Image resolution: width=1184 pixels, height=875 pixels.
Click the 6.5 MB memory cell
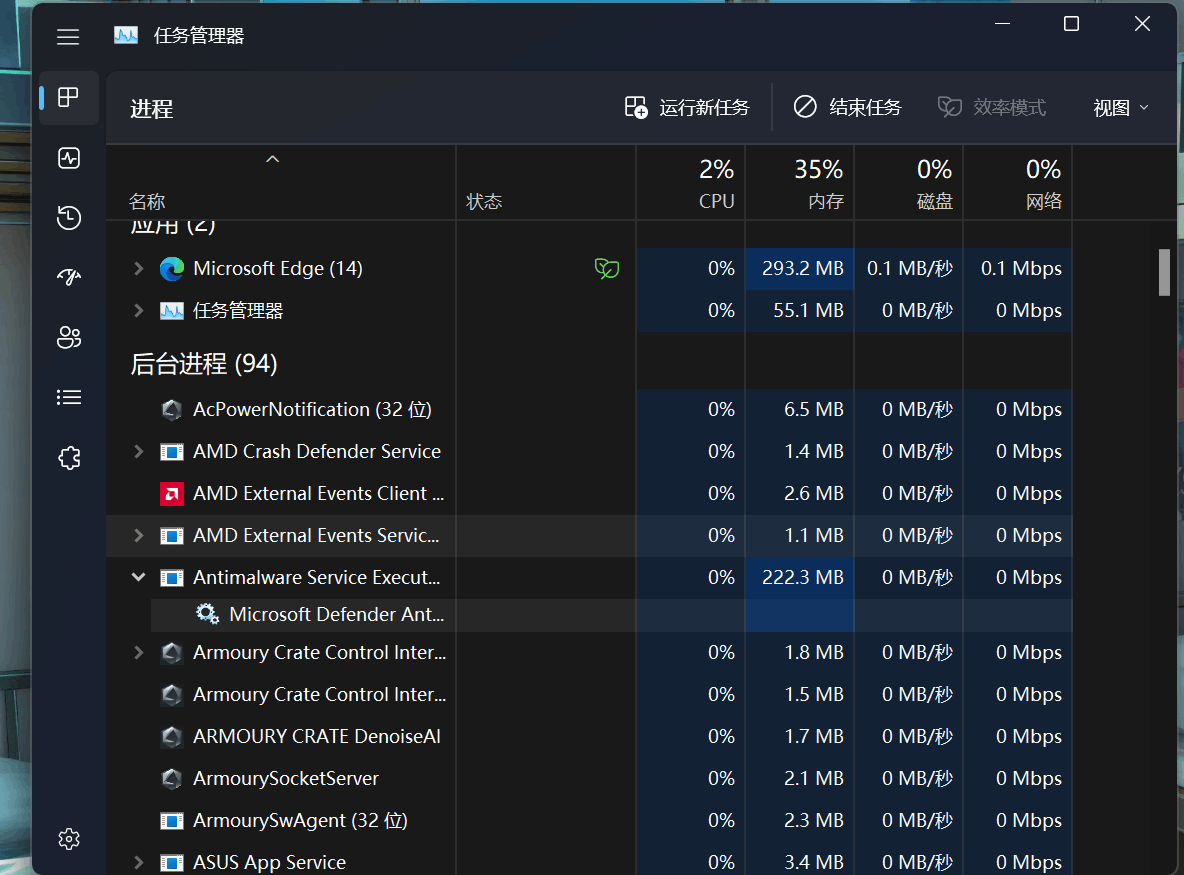coord(800,409)
